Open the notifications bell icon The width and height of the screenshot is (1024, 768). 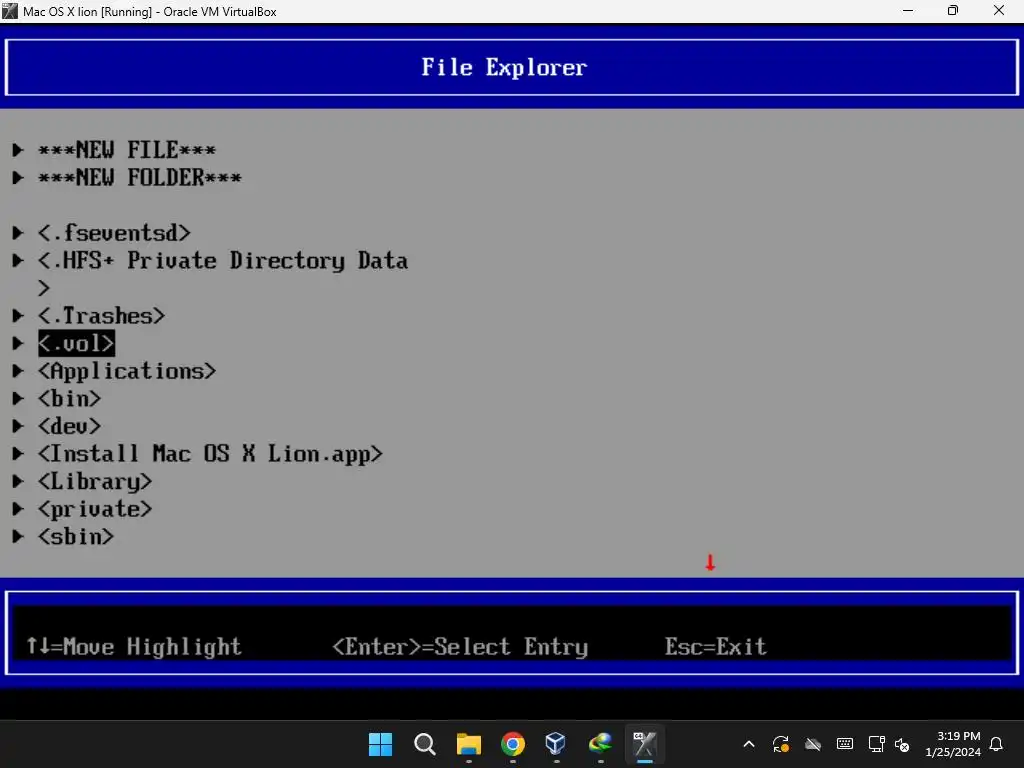tap(997, 744)
